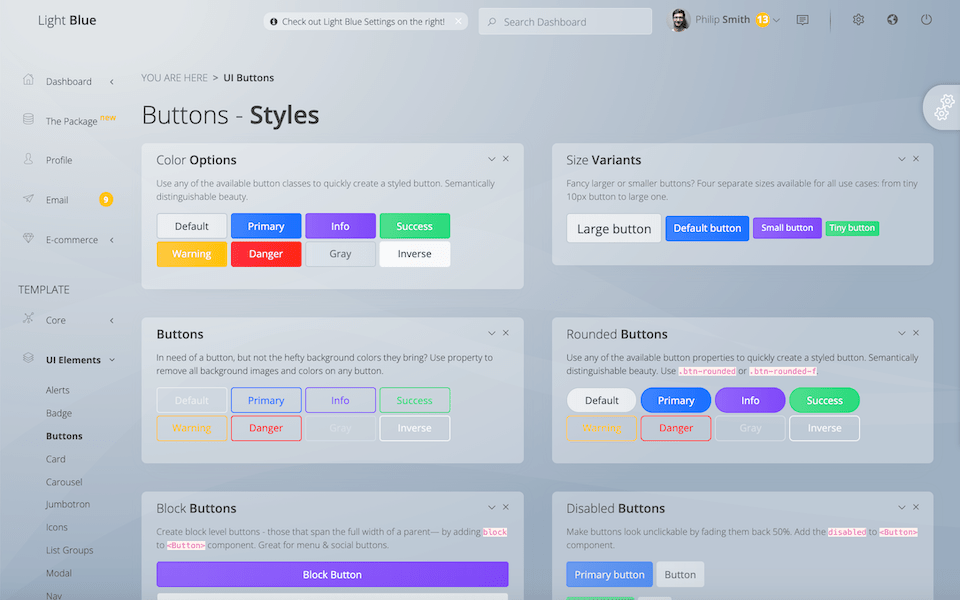Close the Size Variants card
960x600 pixels.
click(x=916, y=159)
